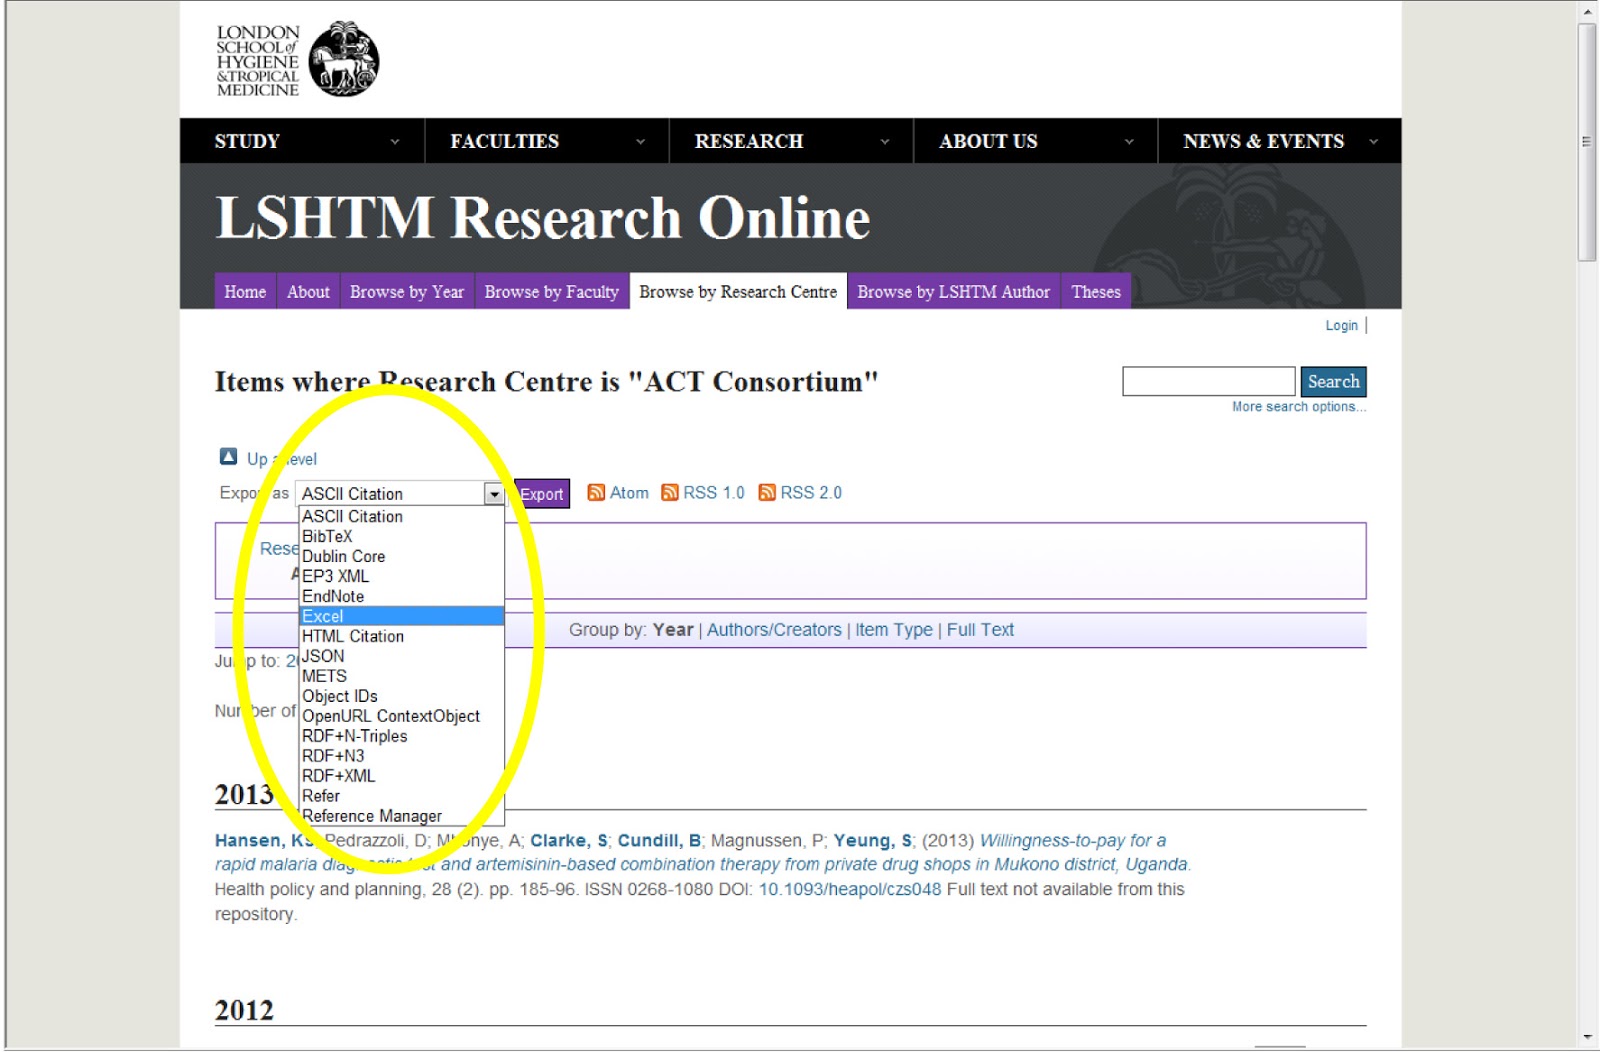Close the Export as dropdown via its arrow
The width and height of the screenshot is (1600, 1052).
(x=494, y=494)
